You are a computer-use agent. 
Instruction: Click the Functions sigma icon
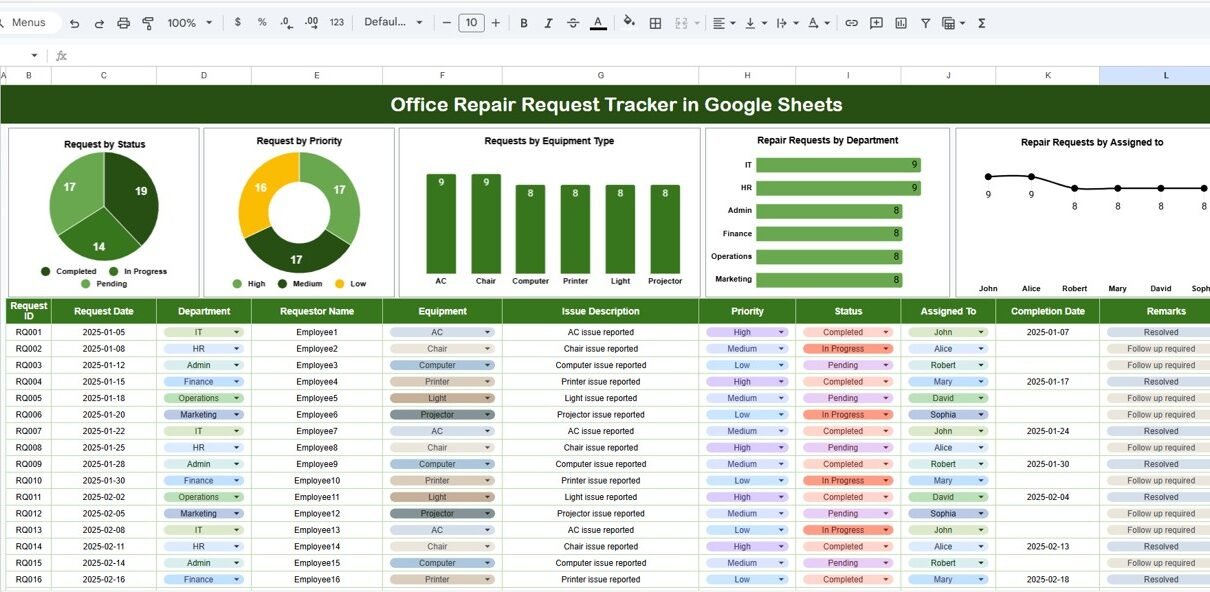pos(981,23)
